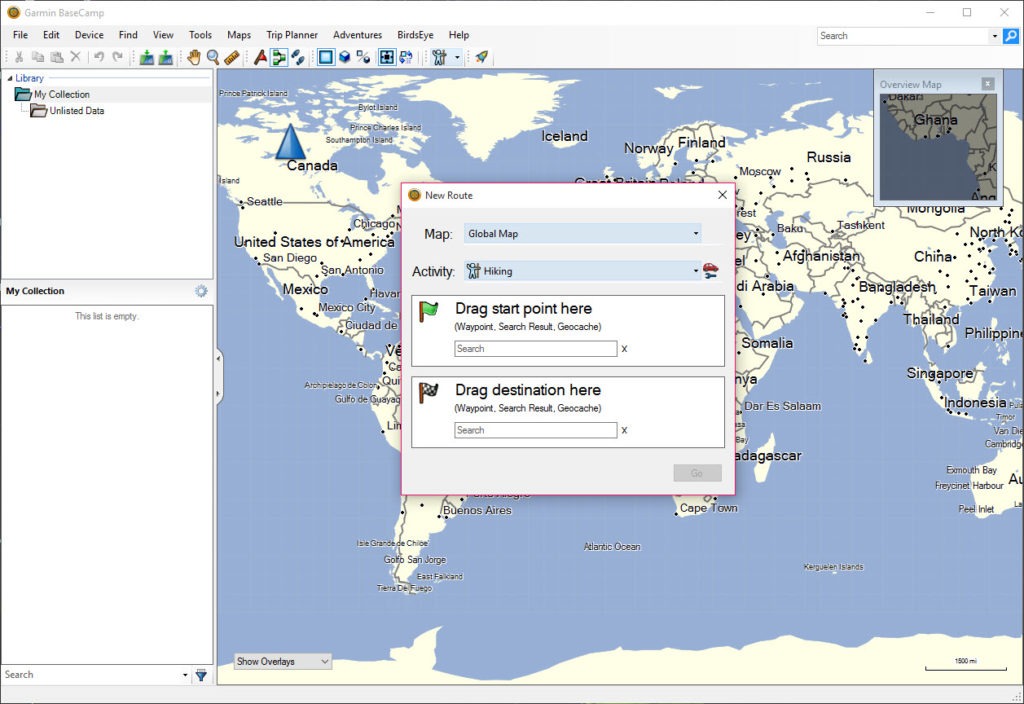
Task: Select the Pan hand tool
Action: (x=194, y=57)
